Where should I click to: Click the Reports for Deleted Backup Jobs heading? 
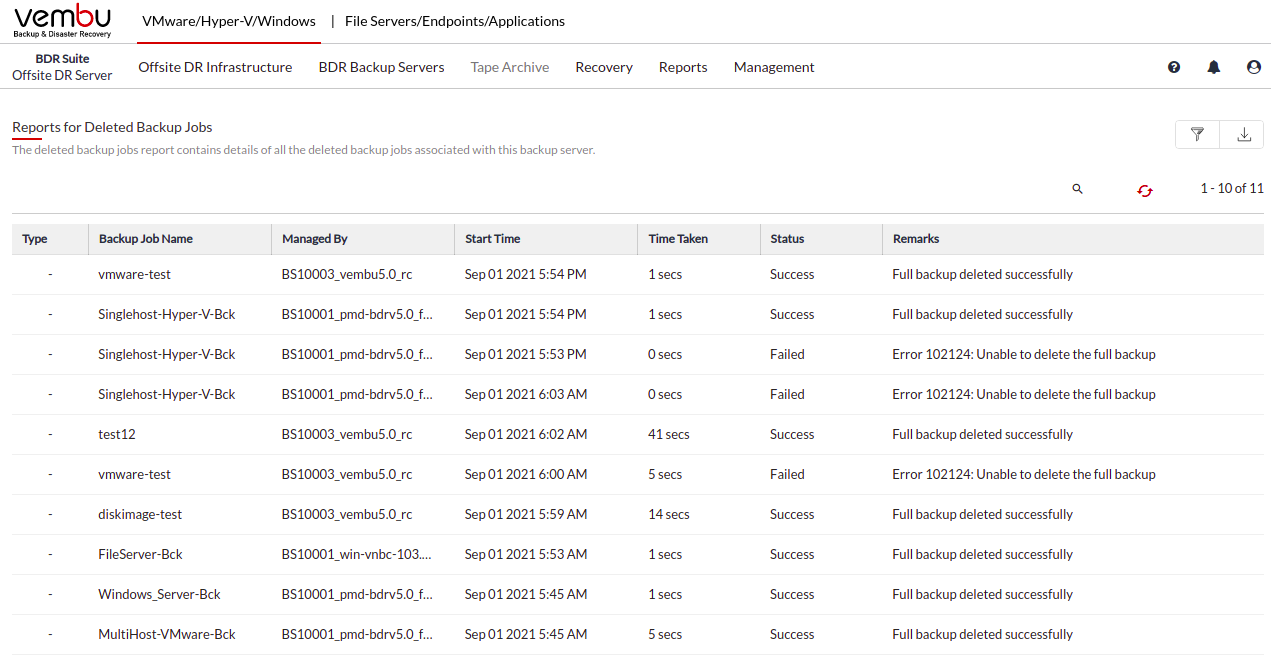pyautogui.click(x=112, y=127)
